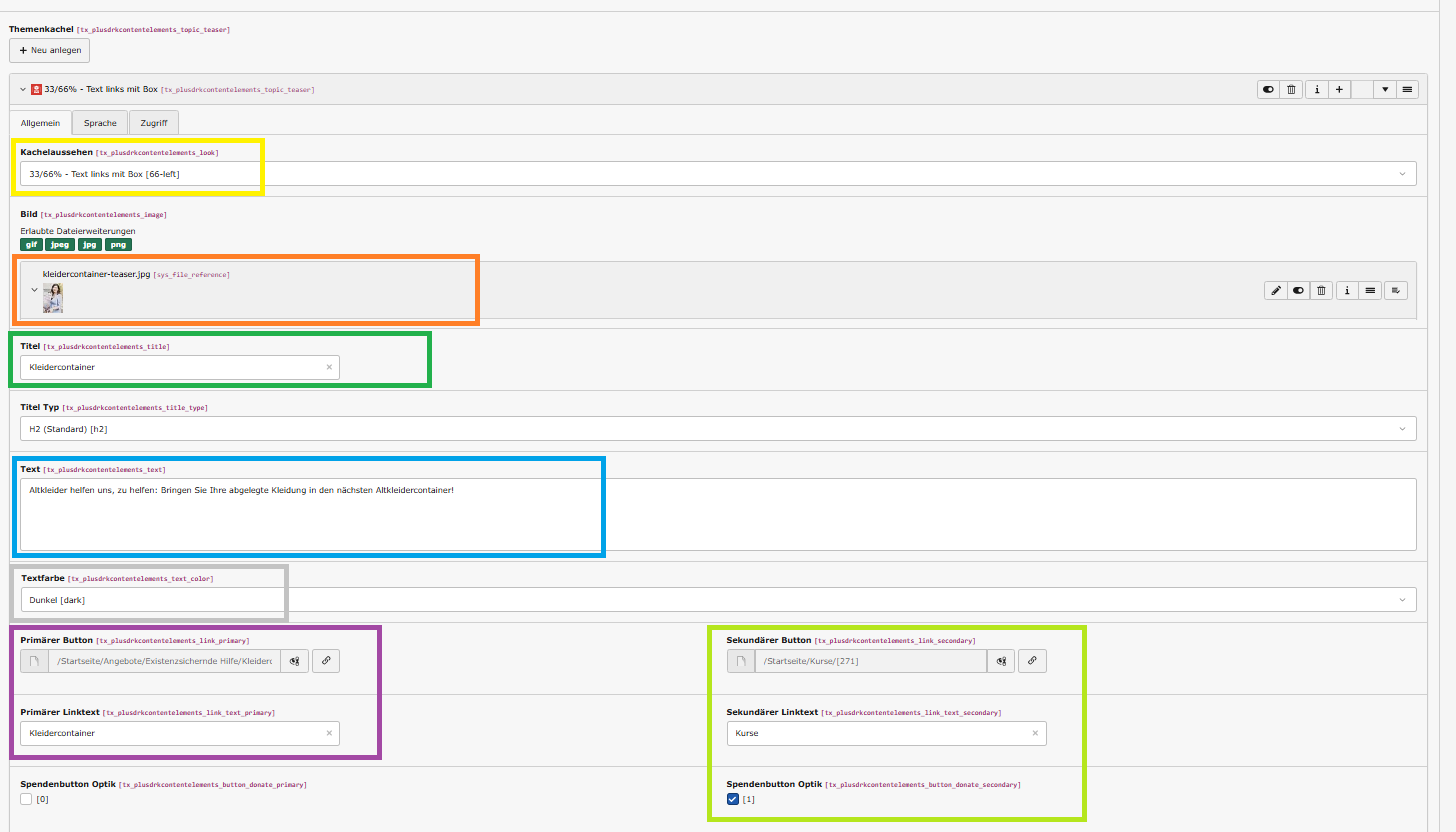The width and height of the screenshot is (1456, 832).
Task: Move the 33/66% teaser record down
Action: pos(1385,89)
